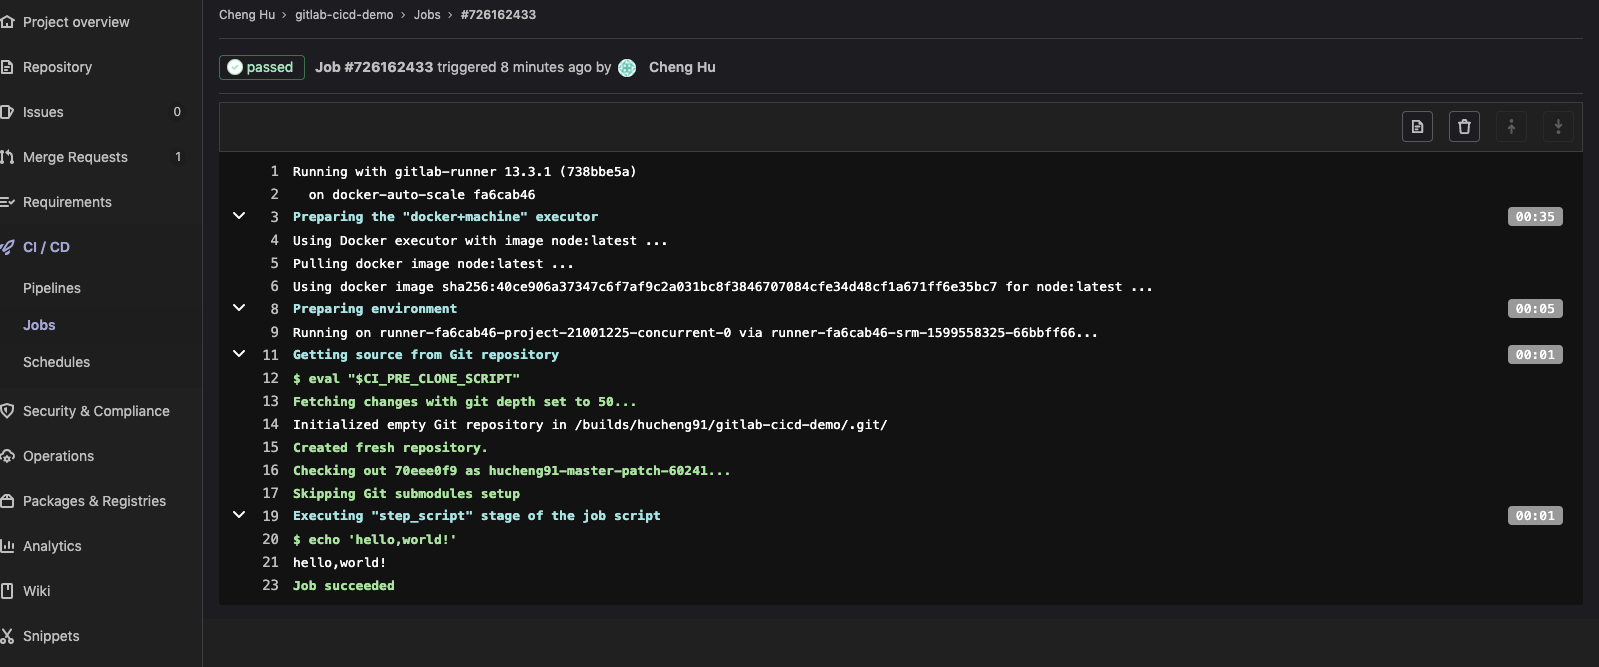
Task: Click the erase job log trash icon
Action: [x=1464, y=126]
